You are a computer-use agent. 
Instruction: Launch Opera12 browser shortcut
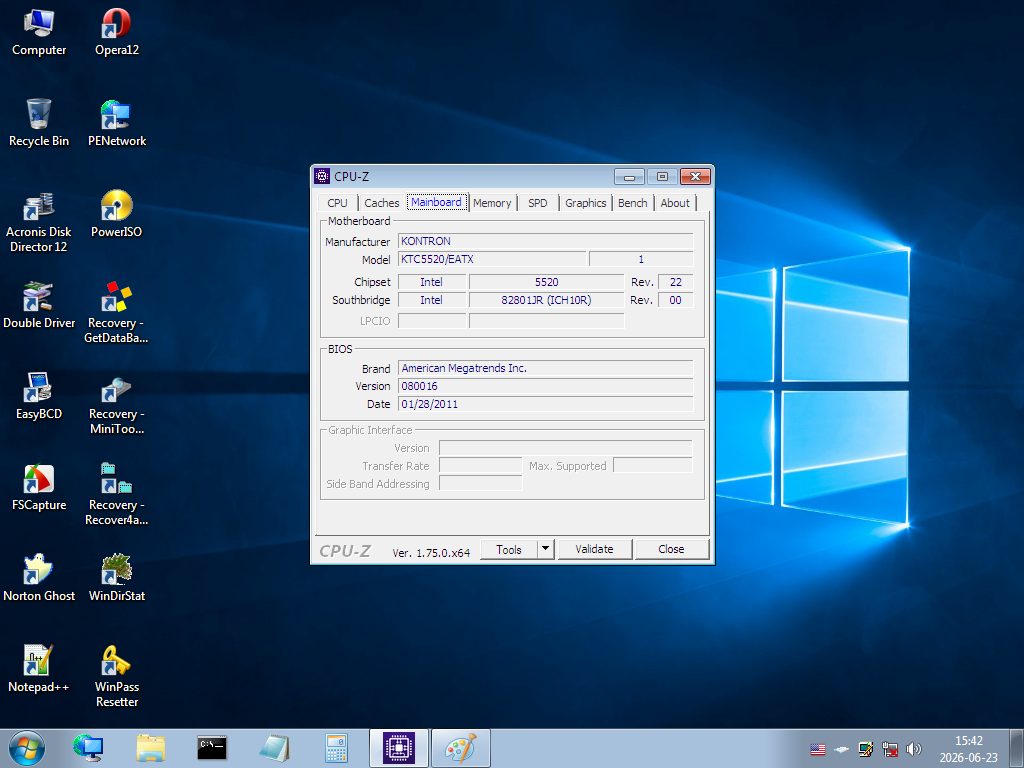click(116, 33)
